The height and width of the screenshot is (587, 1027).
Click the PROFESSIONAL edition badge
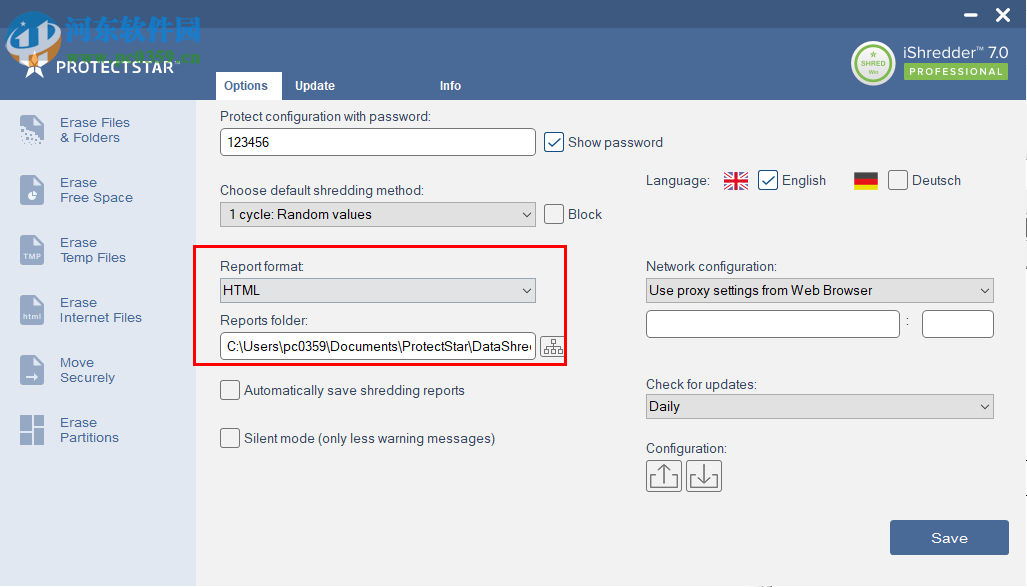[956, 71]
